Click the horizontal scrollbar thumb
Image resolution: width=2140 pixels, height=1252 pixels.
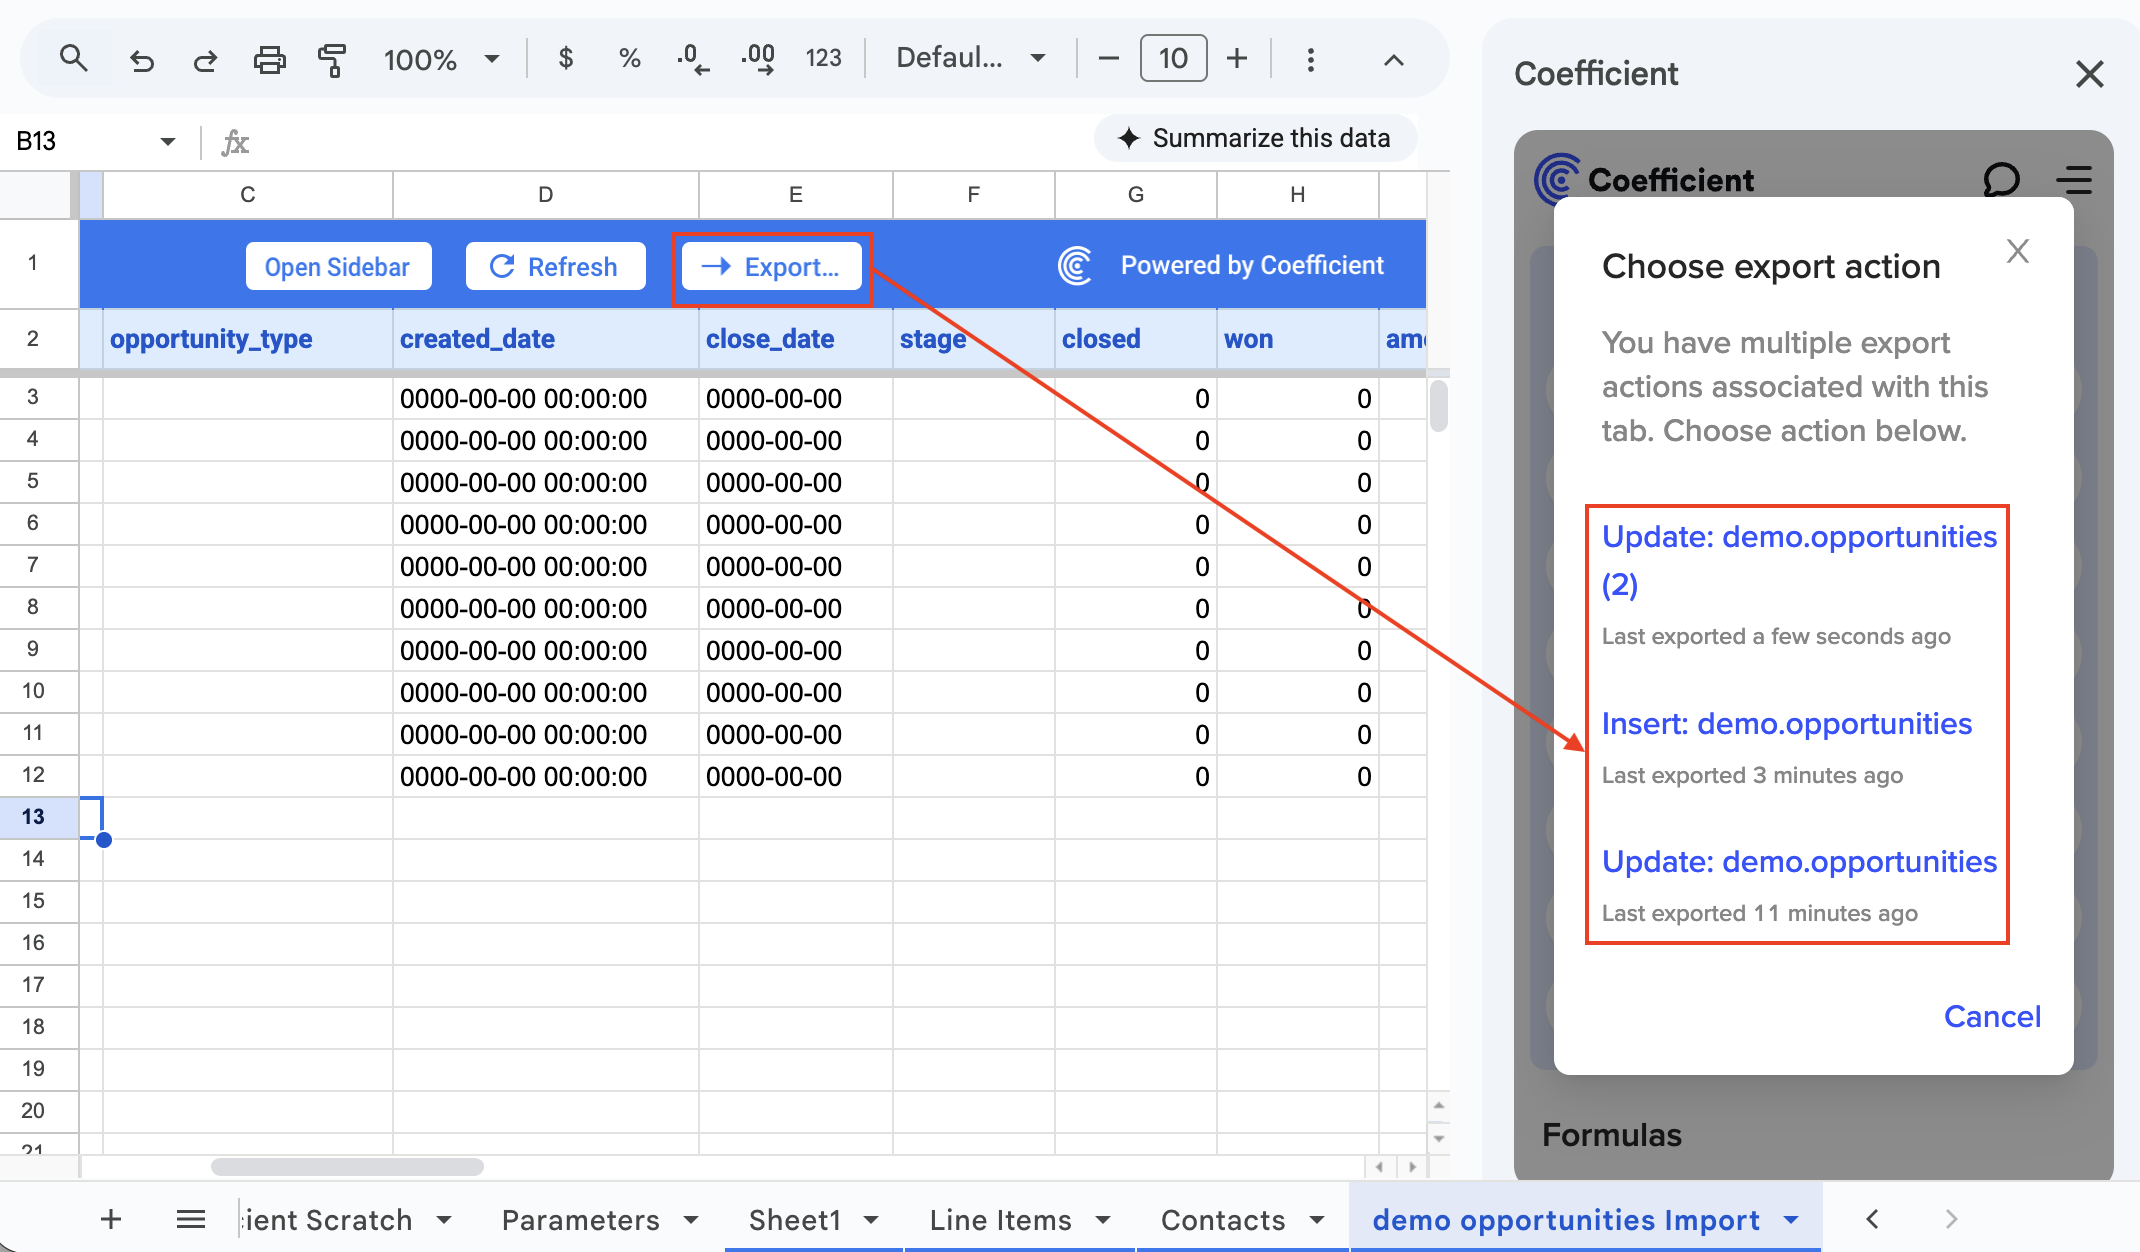tap(347, 1167)
